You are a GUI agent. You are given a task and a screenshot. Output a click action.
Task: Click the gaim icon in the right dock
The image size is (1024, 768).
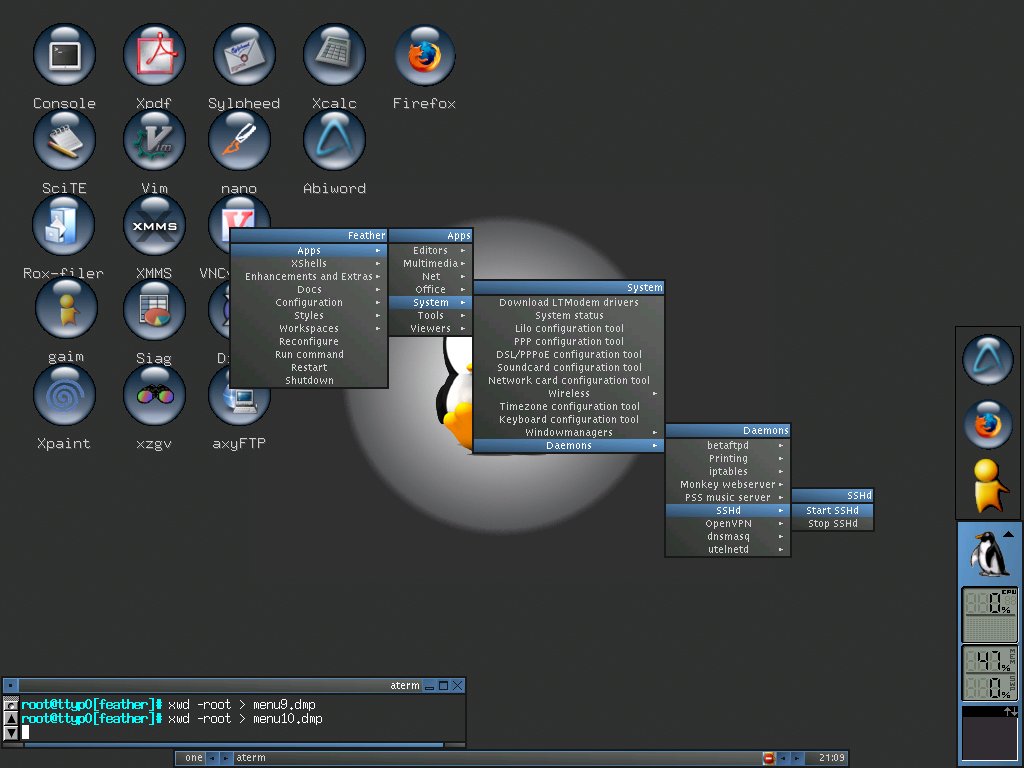click(987, 485)
